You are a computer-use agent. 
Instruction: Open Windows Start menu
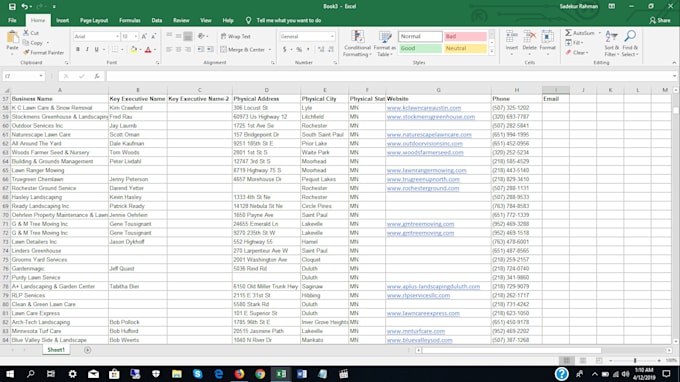(10, 374)
